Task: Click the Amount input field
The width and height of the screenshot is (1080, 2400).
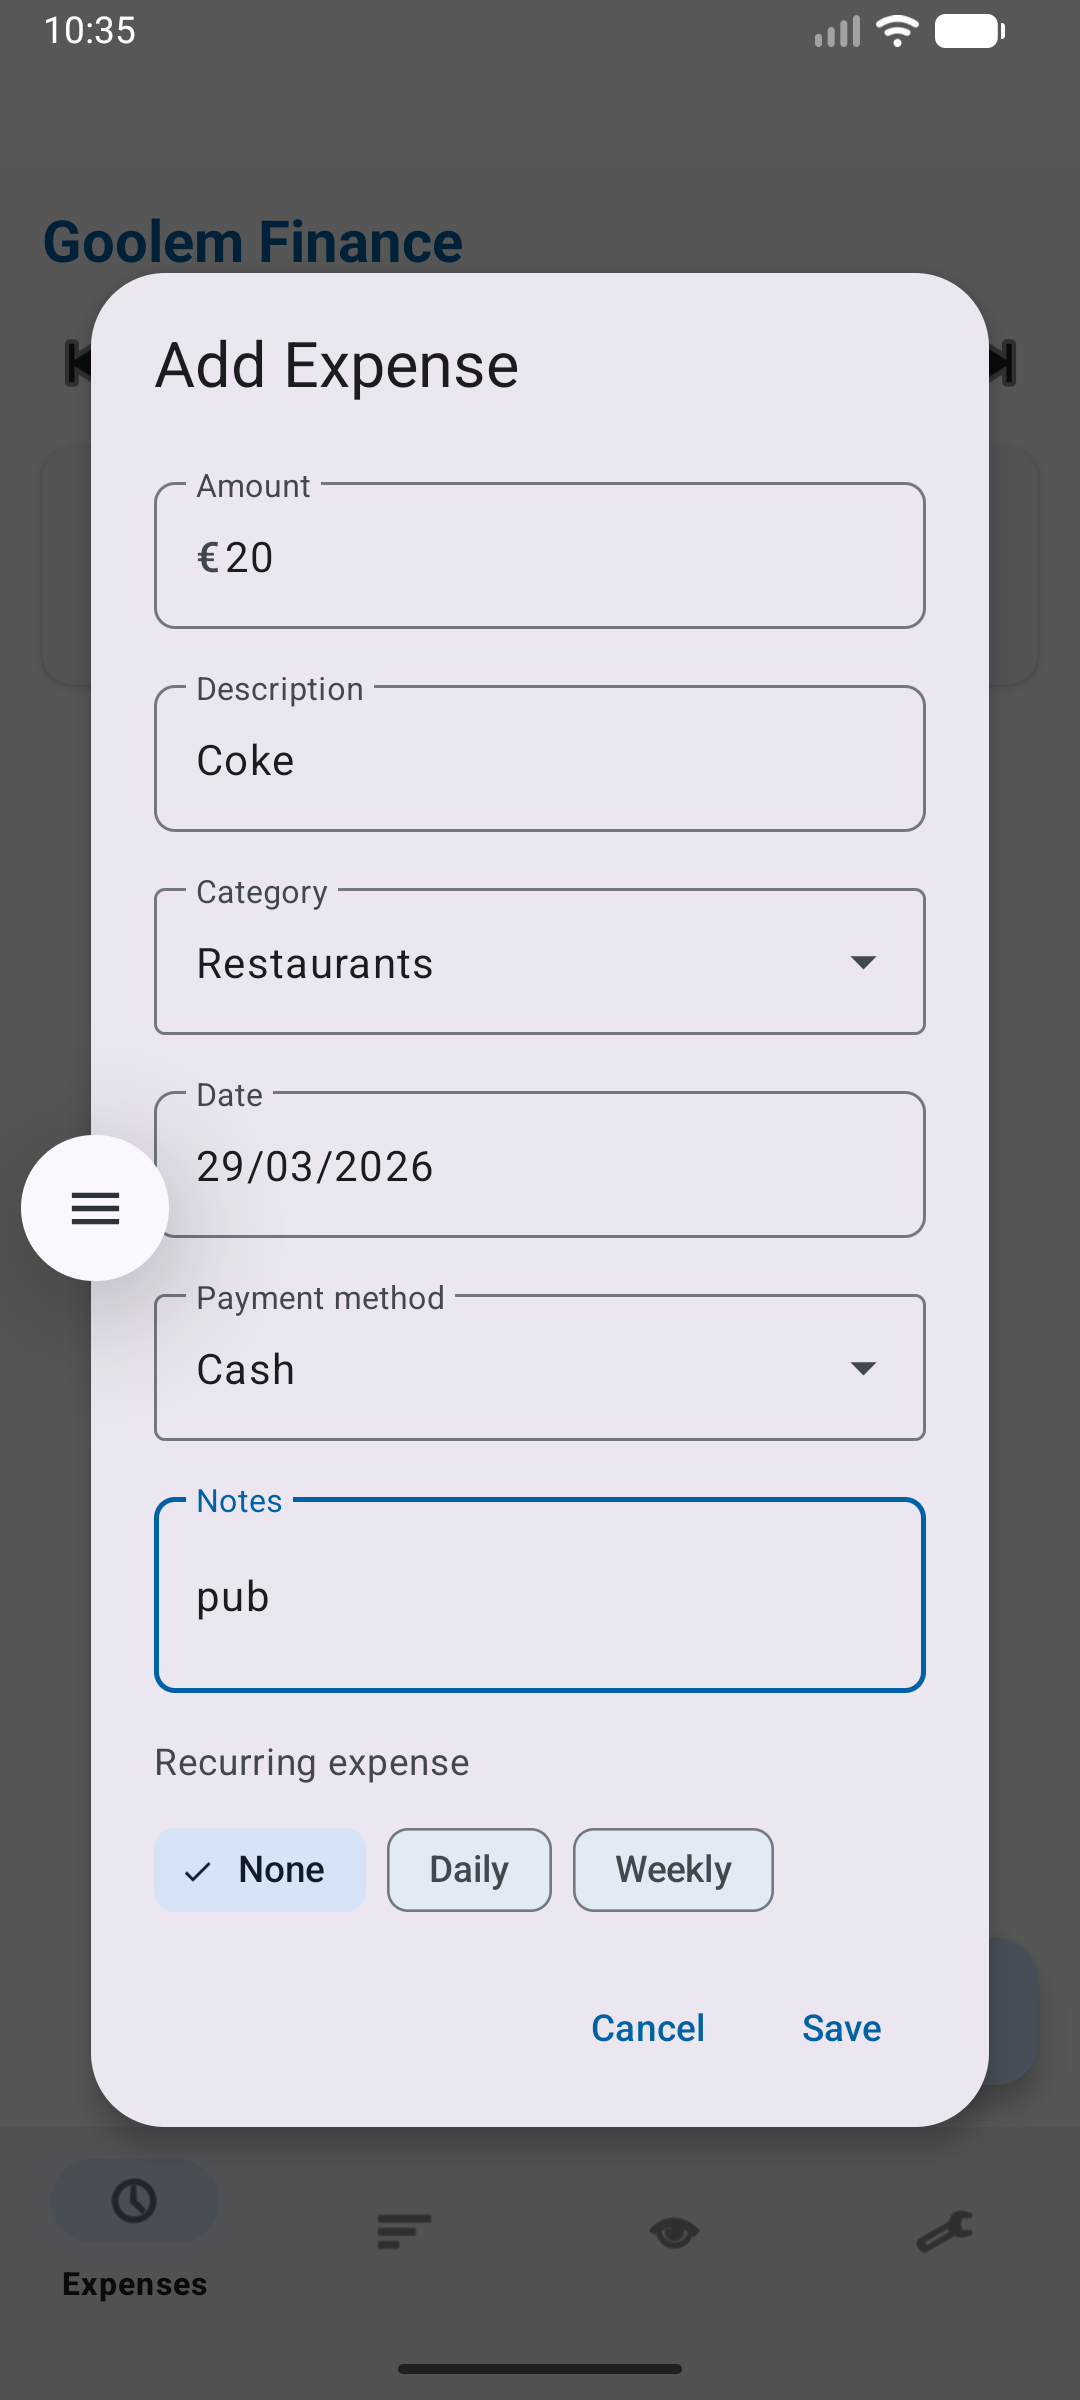Action: (540, 556)
